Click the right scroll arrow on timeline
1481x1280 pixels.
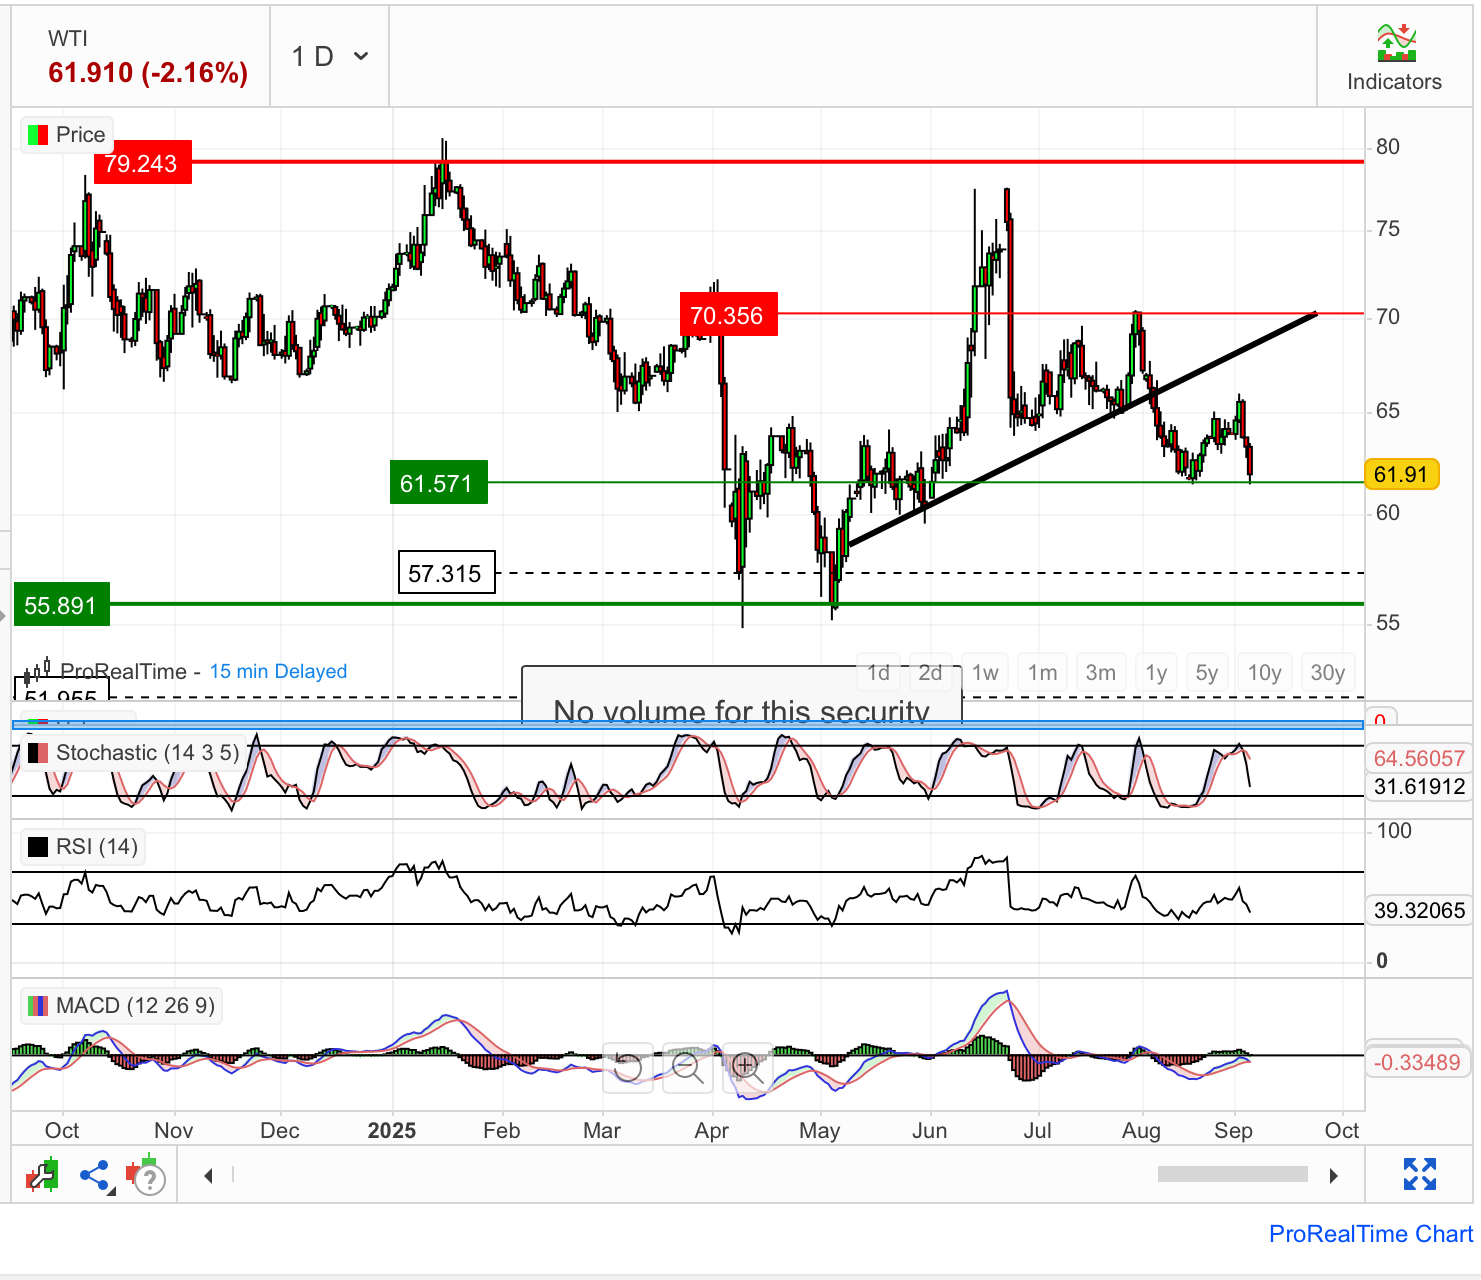(1333, 1175)
